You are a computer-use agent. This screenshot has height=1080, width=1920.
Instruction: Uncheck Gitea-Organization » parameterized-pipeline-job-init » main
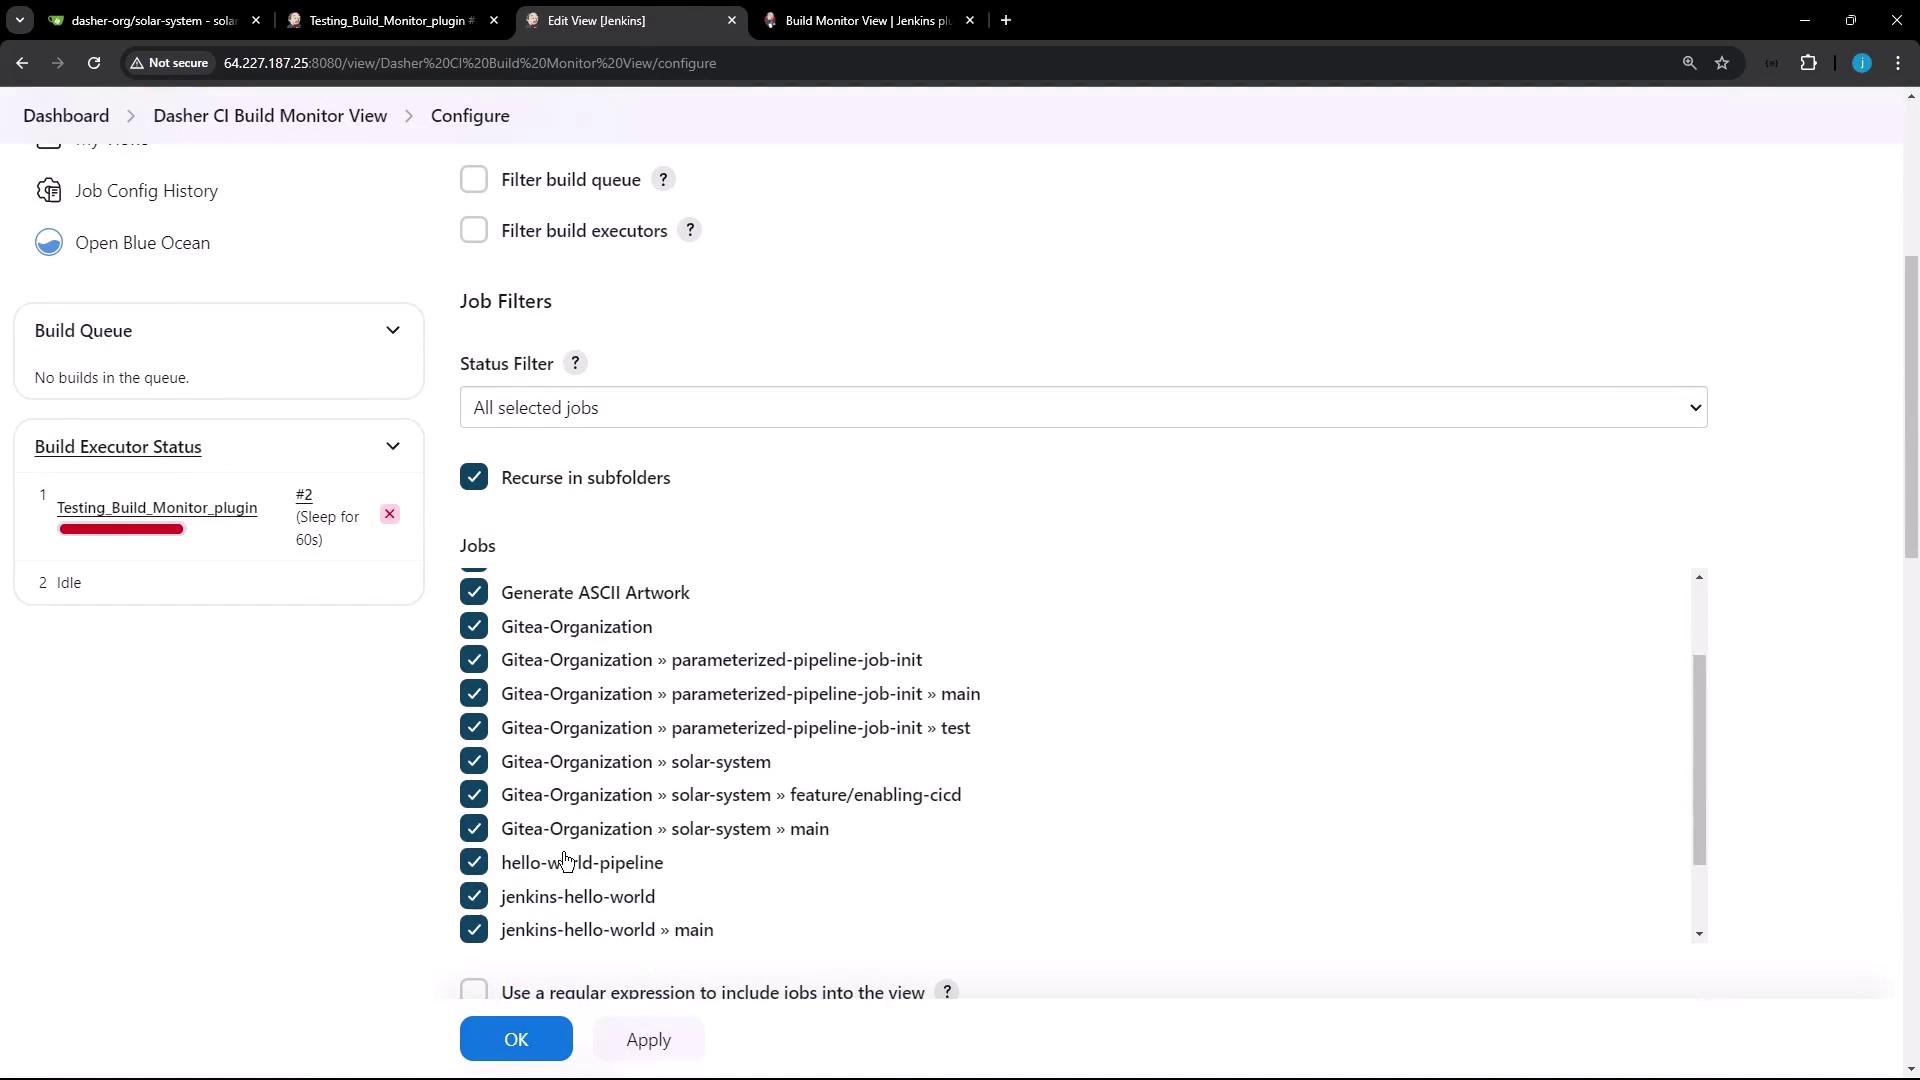(x=474, y=693)
